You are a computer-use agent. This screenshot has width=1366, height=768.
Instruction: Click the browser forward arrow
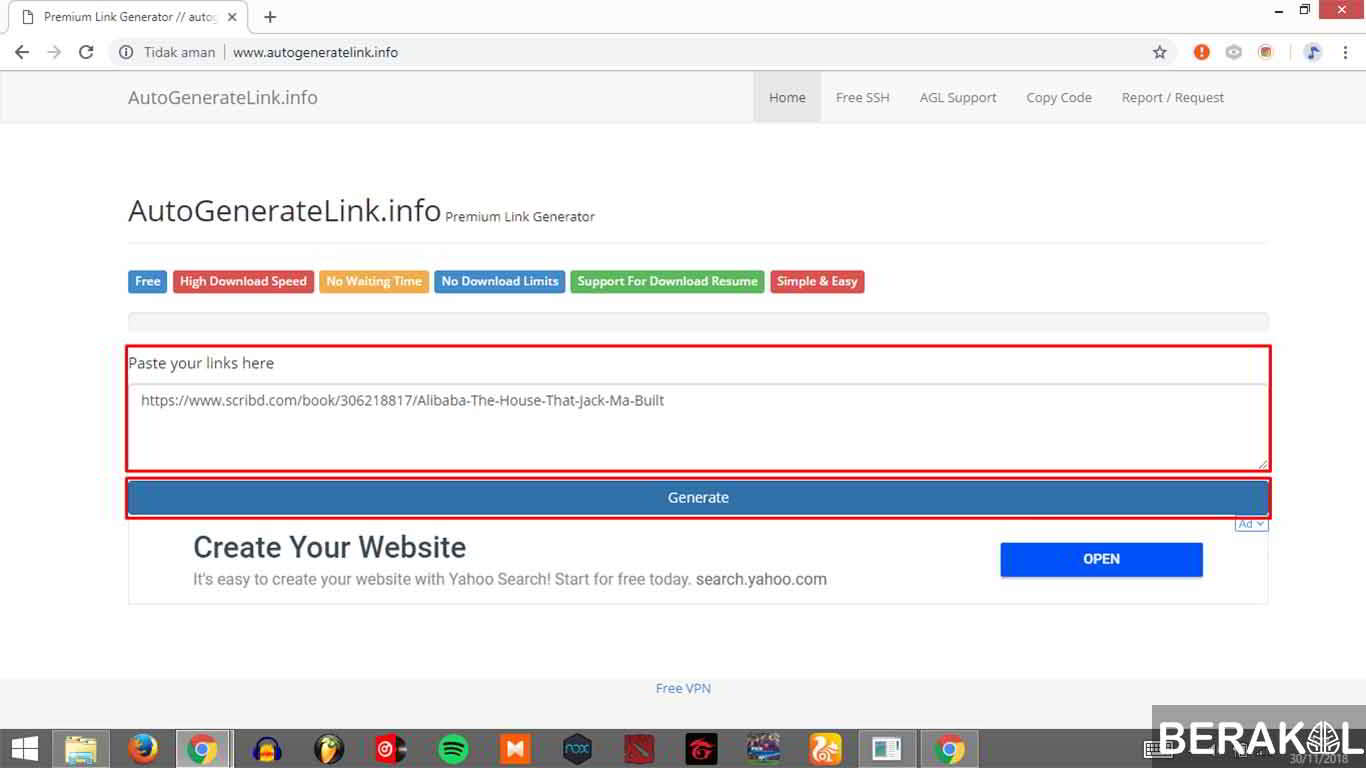tap(54, 52)
